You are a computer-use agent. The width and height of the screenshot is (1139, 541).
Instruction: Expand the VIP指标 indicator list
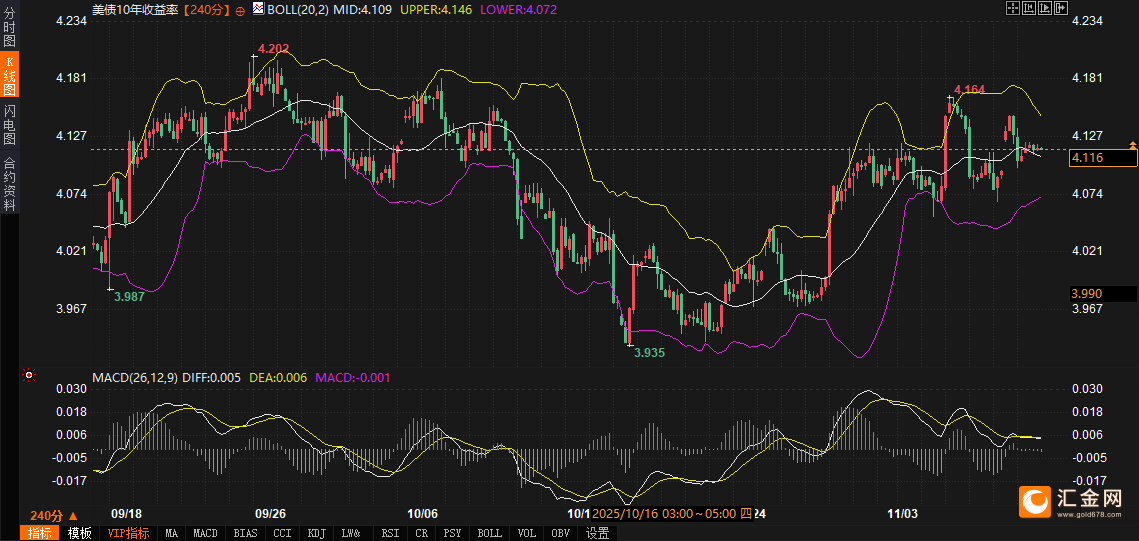(128, 533)
